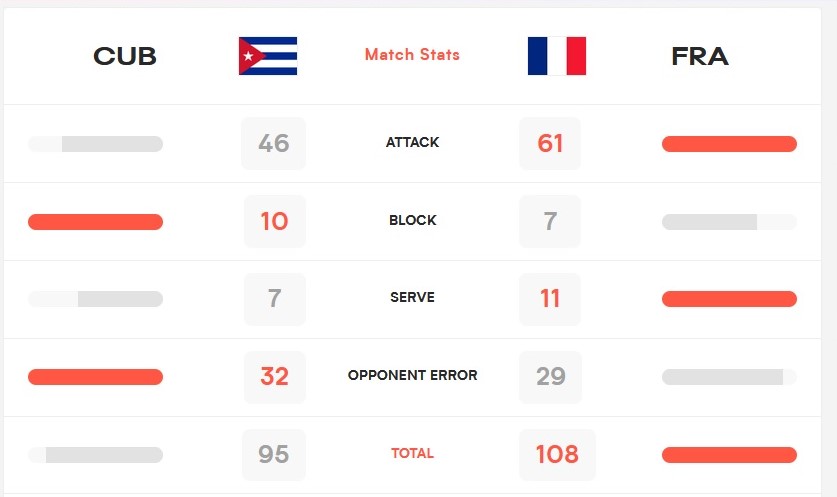Click France's attack score 61
This screenshot has height=497, width=837.
pos(550,144)
